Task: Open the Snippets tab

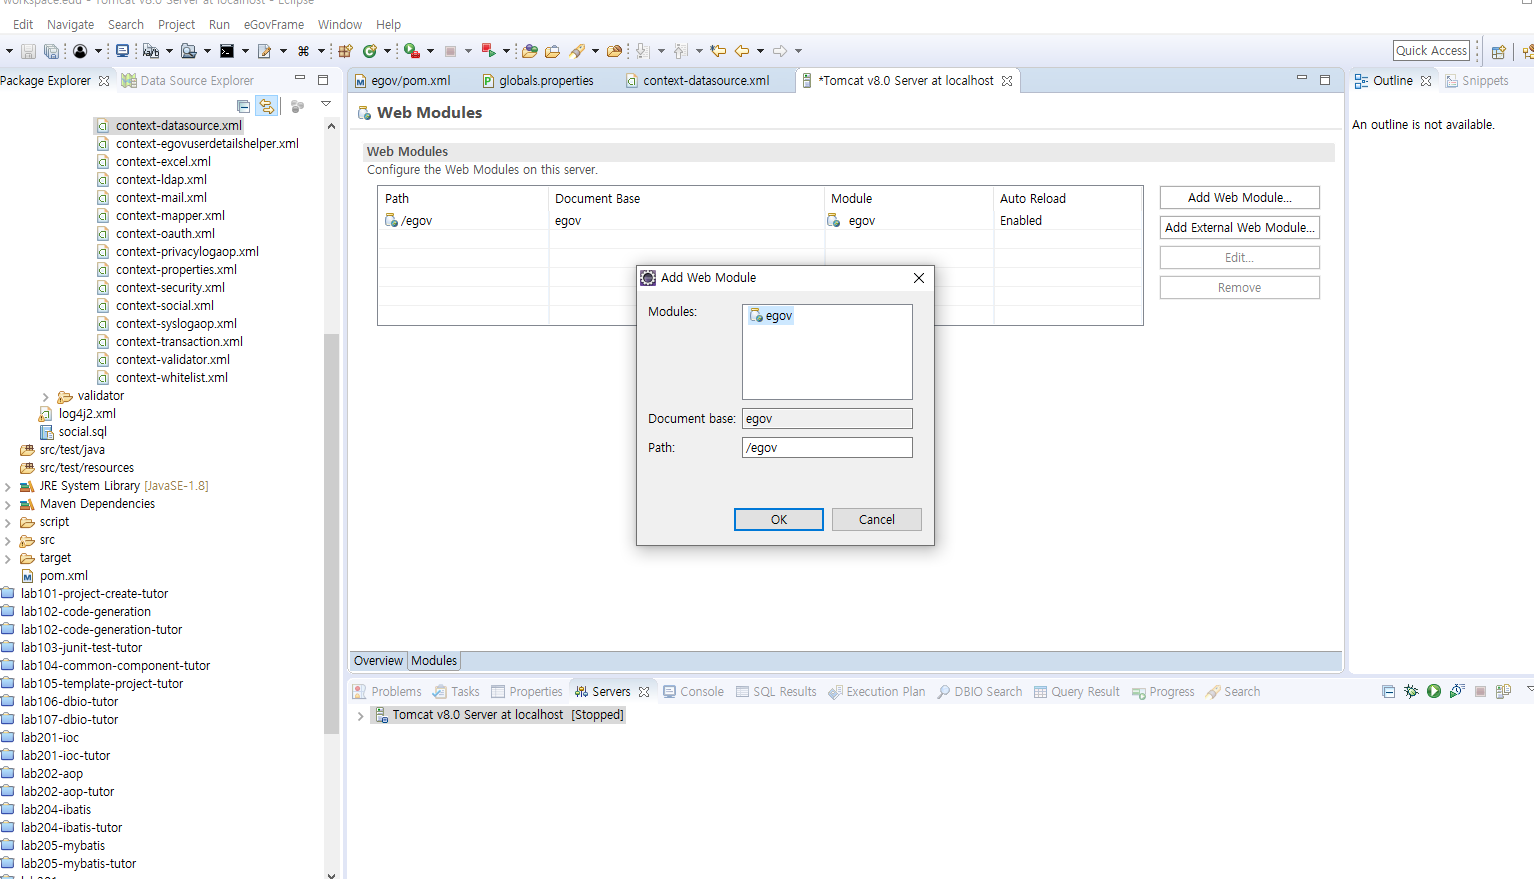Action: 1477,81
